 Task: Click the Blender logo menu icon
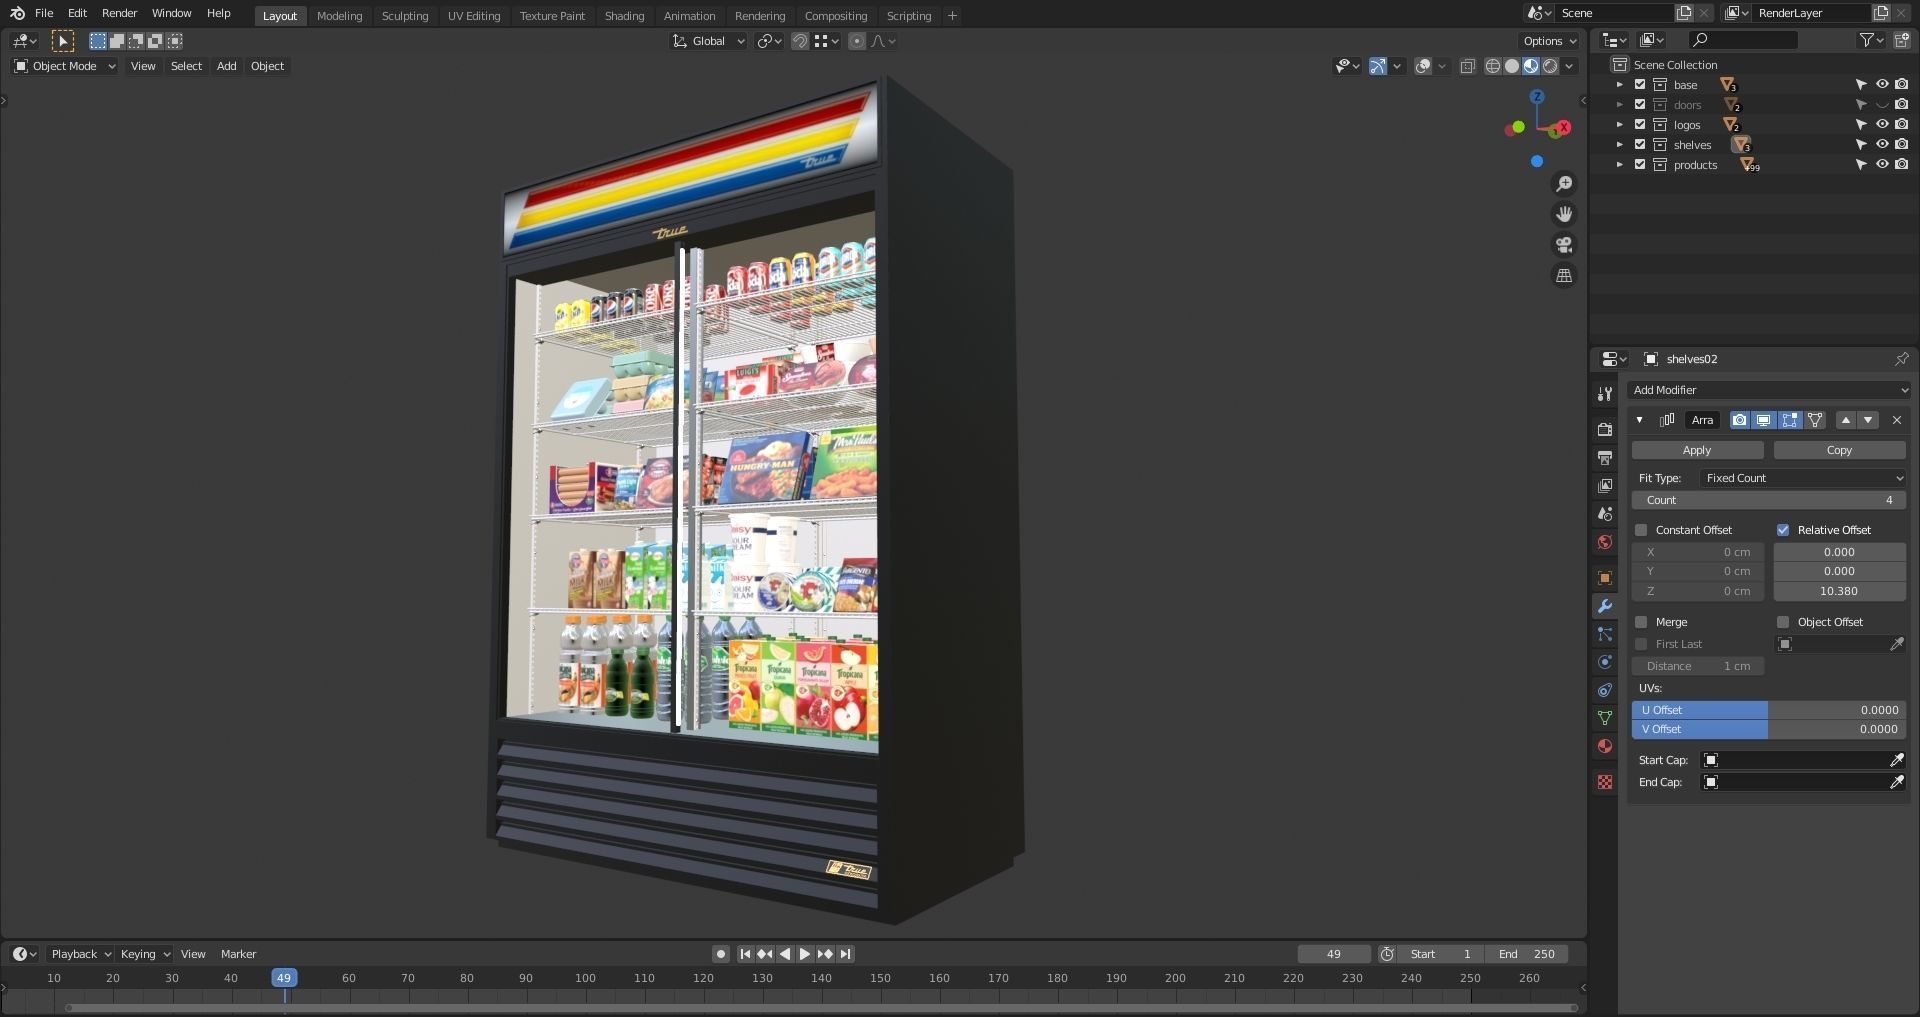[17, 13]
